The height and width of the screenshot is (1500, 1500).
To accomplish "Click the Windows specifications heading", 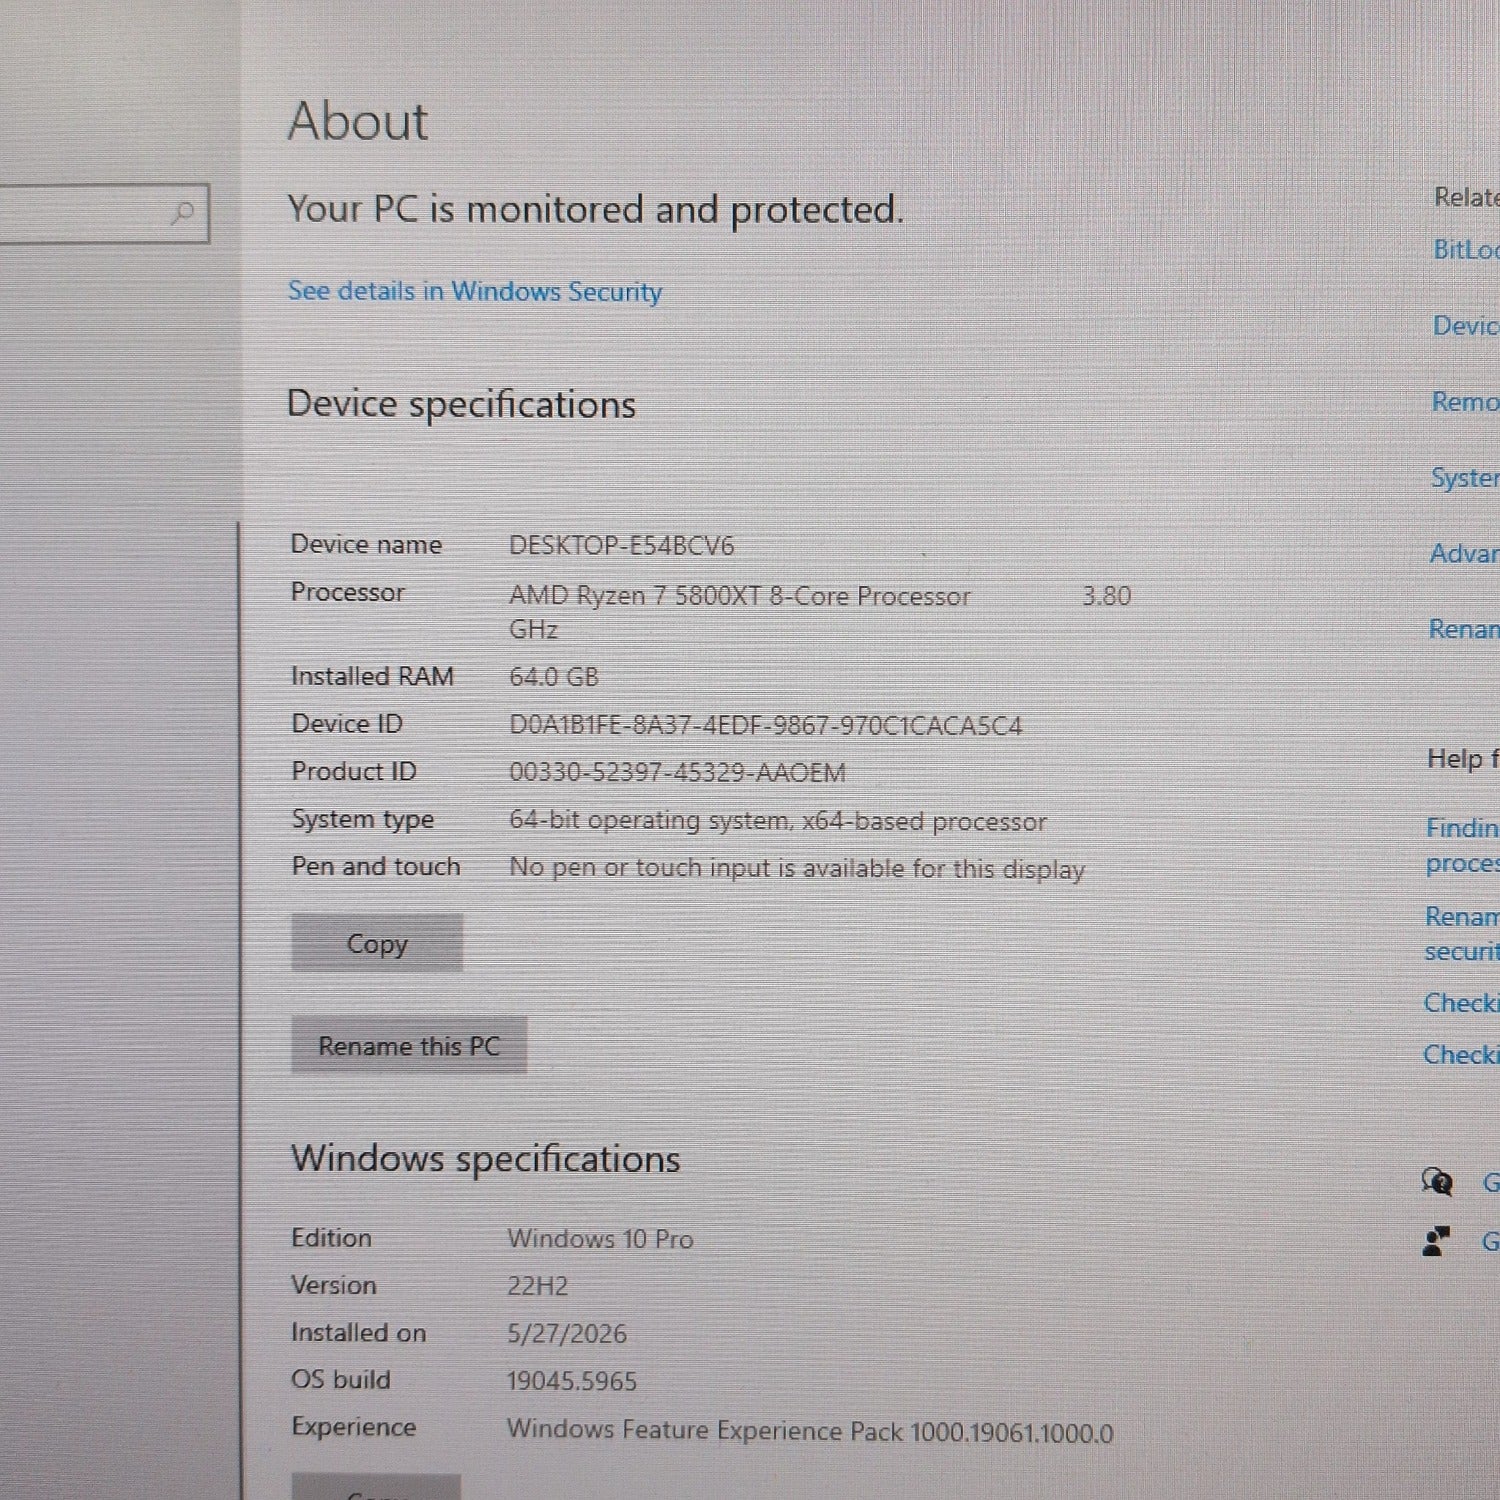I will pyautogui.click(x=486, y=1160).
